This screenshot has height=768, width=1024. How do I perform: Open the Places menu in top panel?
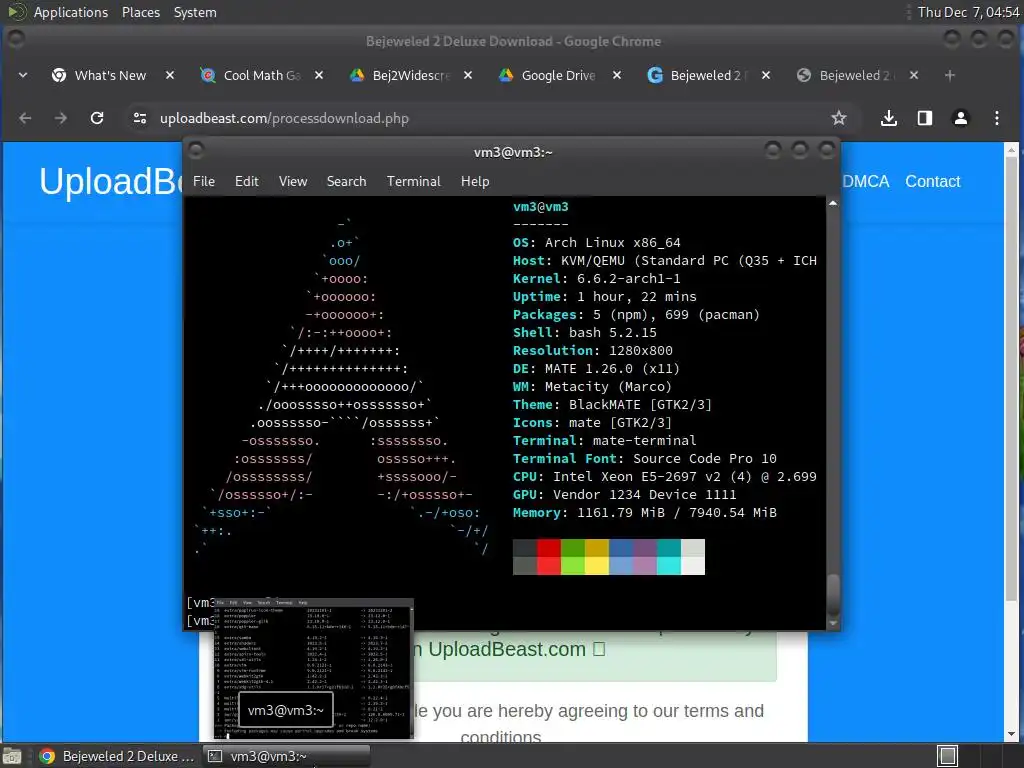[x=140, y=12]
